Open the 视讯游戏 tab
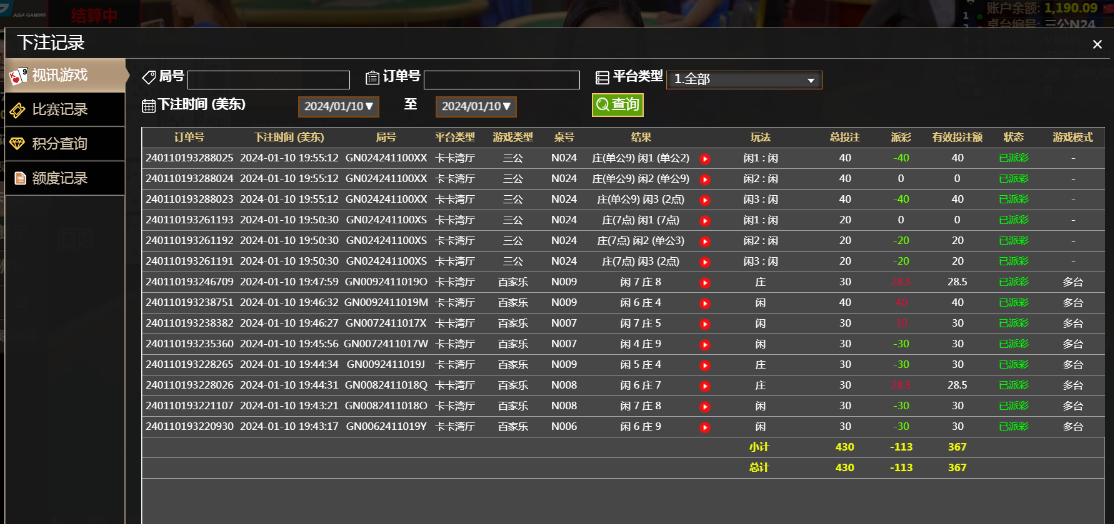1114x524 pixels. [x=64, y=75]
